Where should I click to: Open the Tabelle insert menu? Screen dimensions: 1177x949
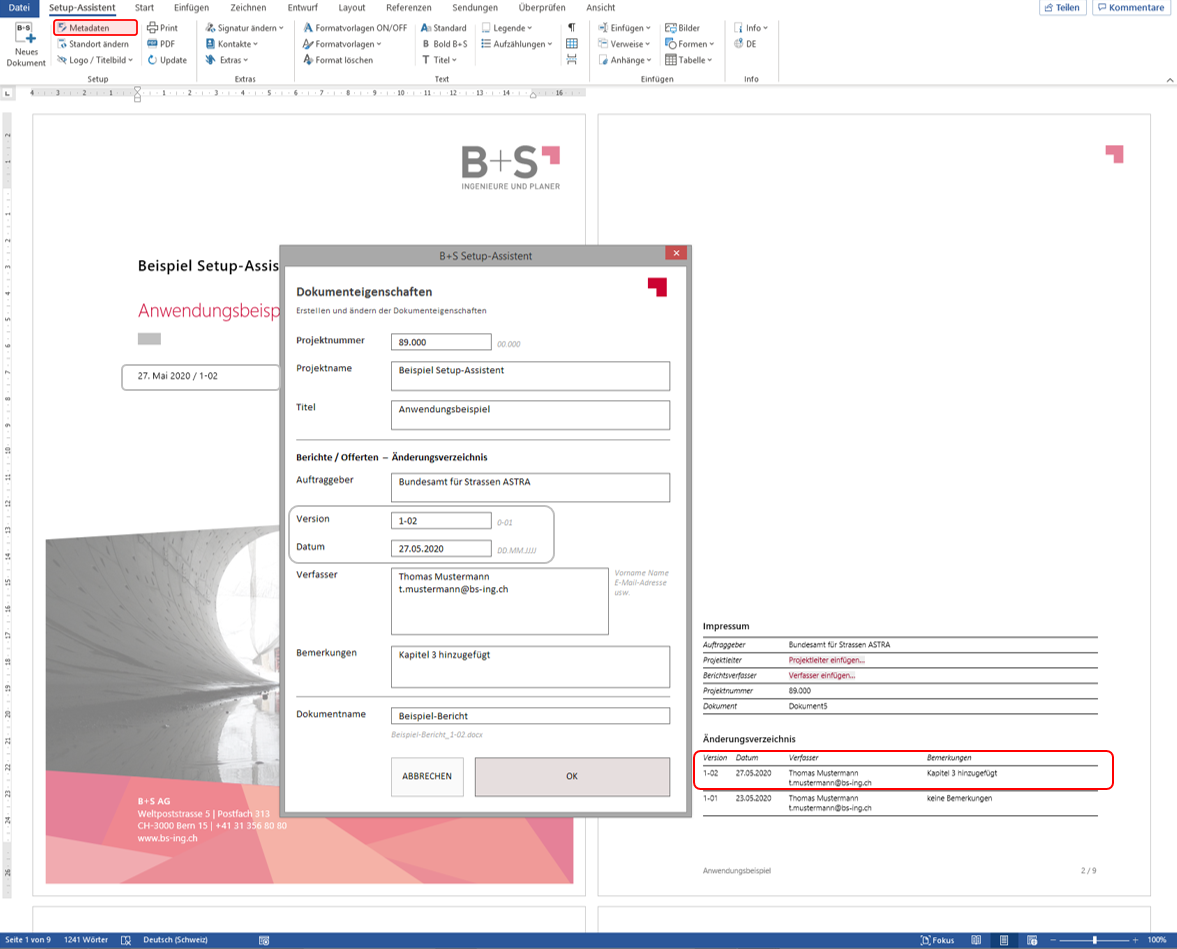[x=688, y=60]
